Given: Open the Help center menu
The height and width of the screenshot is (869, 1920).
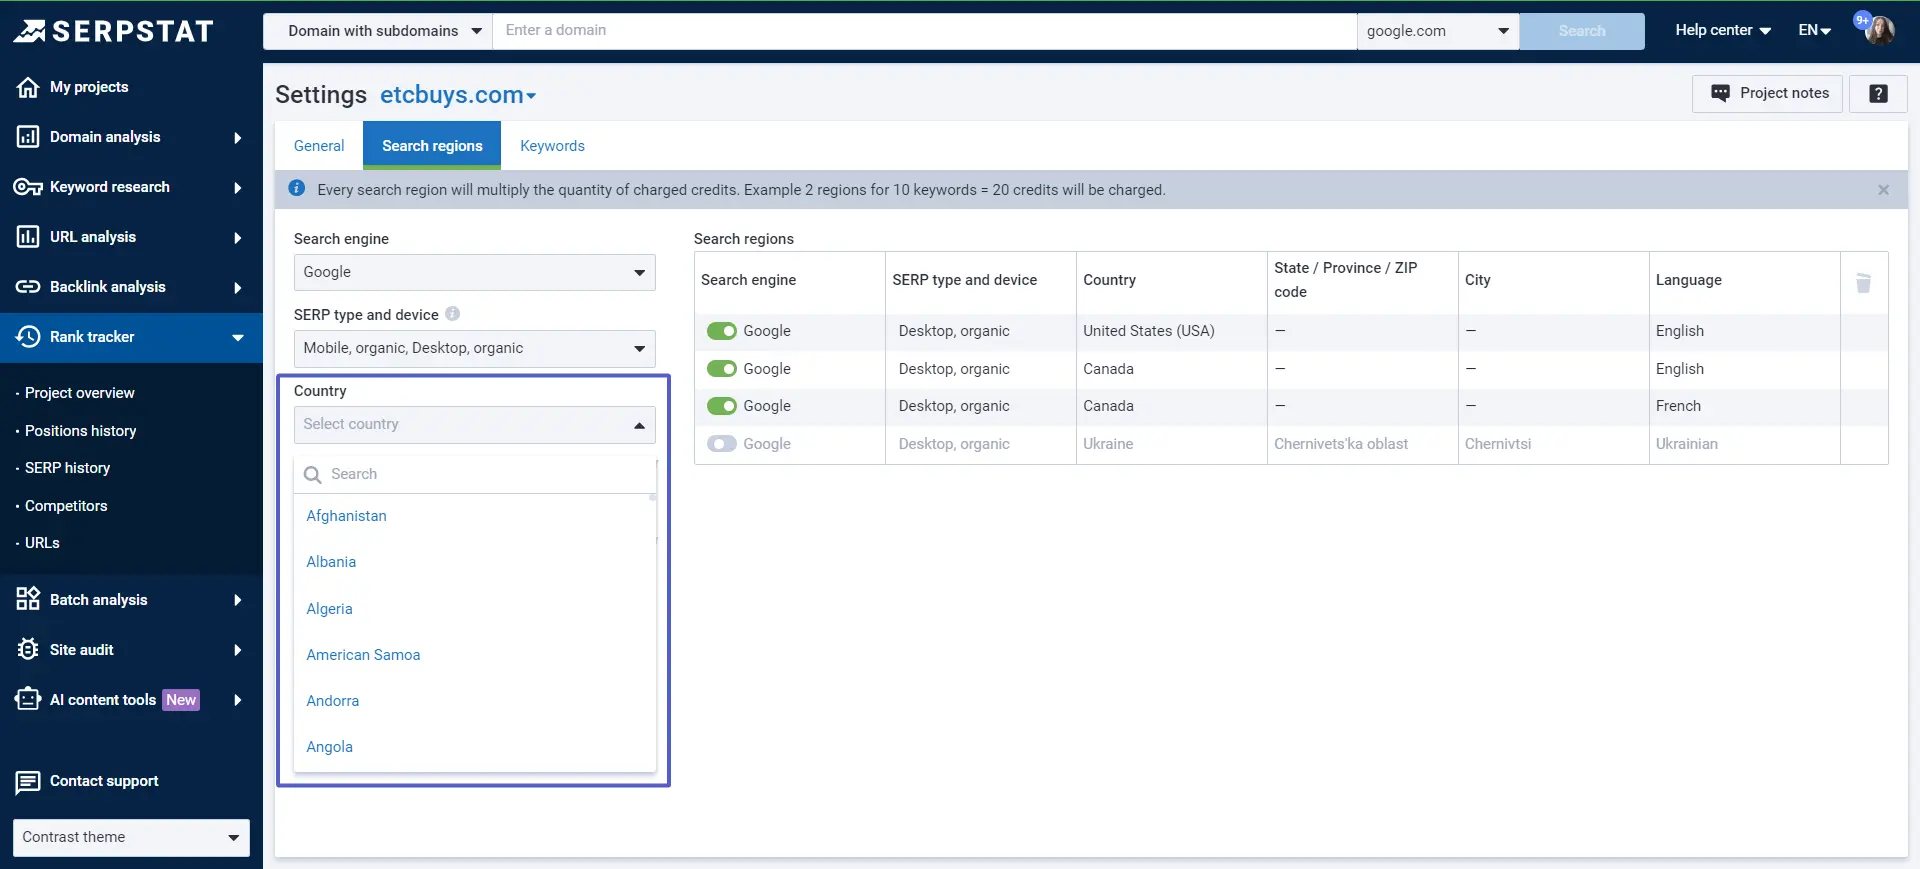Looking at the screenshot, I should pos(1723,30).
